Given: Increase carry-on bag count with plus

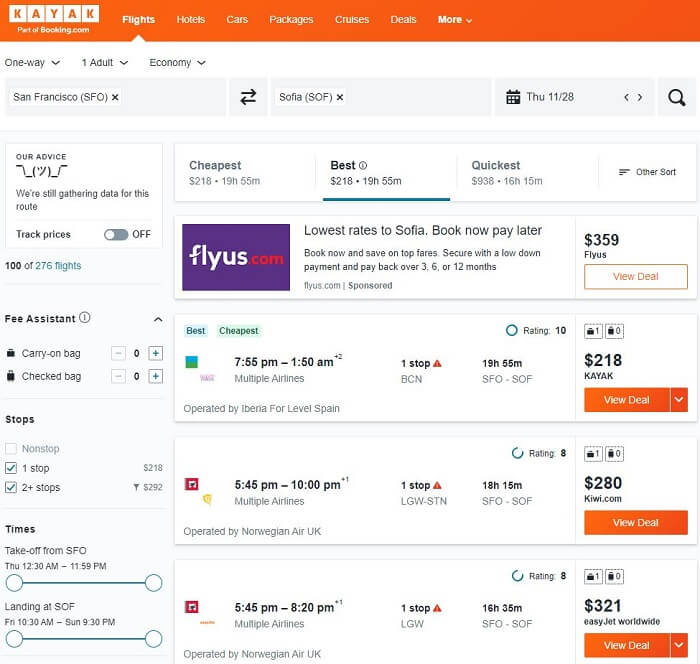Looking at the screenshot, I should (x=155, y=353).
